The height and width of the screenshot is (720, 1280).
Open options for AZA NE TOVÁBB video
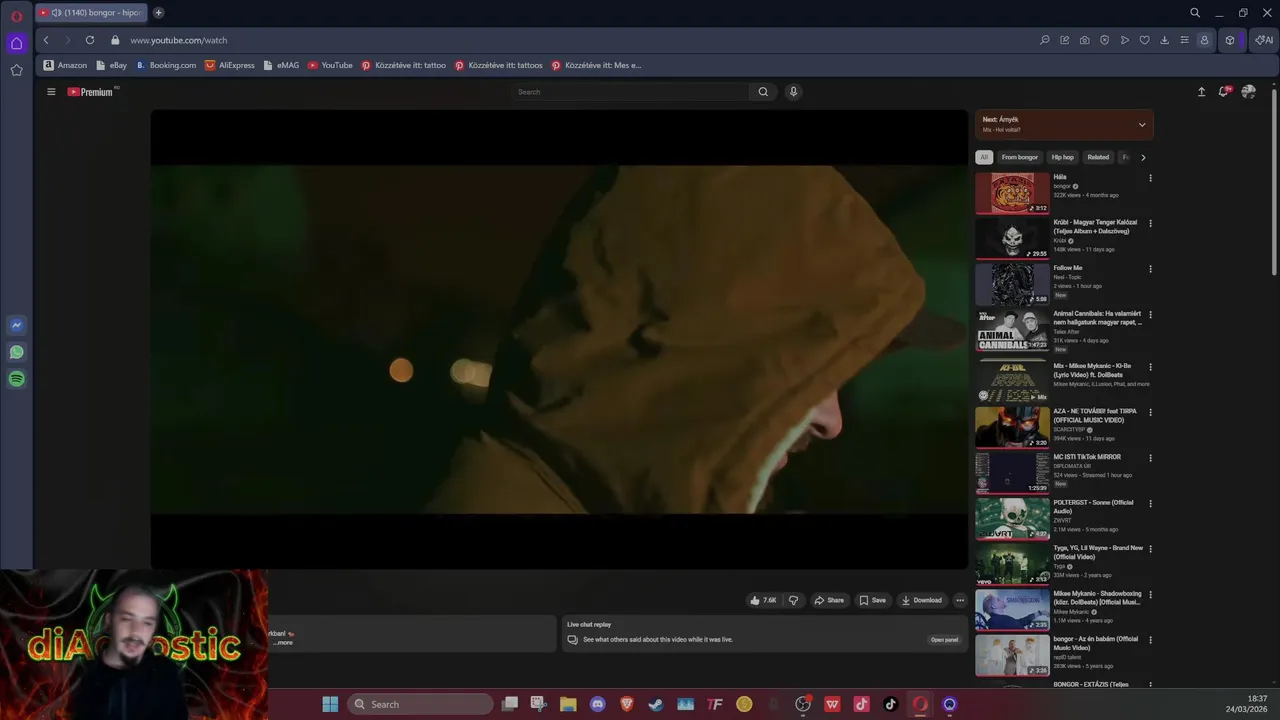coord(1150,412)
